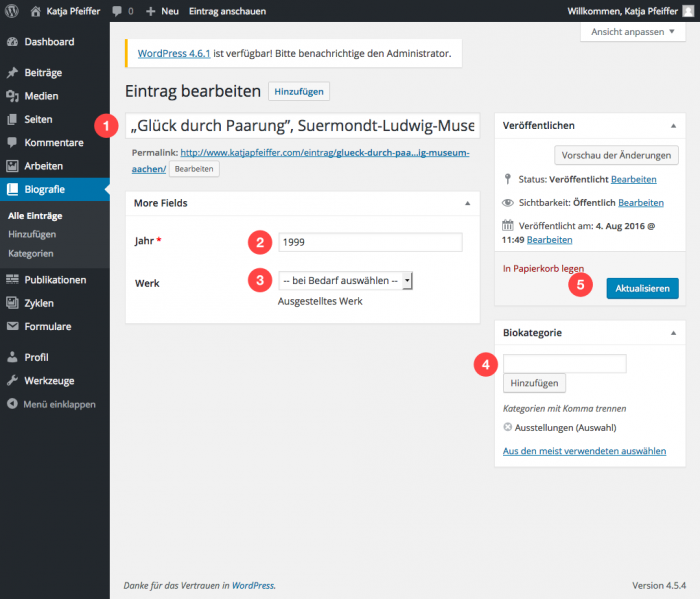Click the Profil person icon
Image resolution: width=700 pixels, height=599 pixels.
click(12, 357)
